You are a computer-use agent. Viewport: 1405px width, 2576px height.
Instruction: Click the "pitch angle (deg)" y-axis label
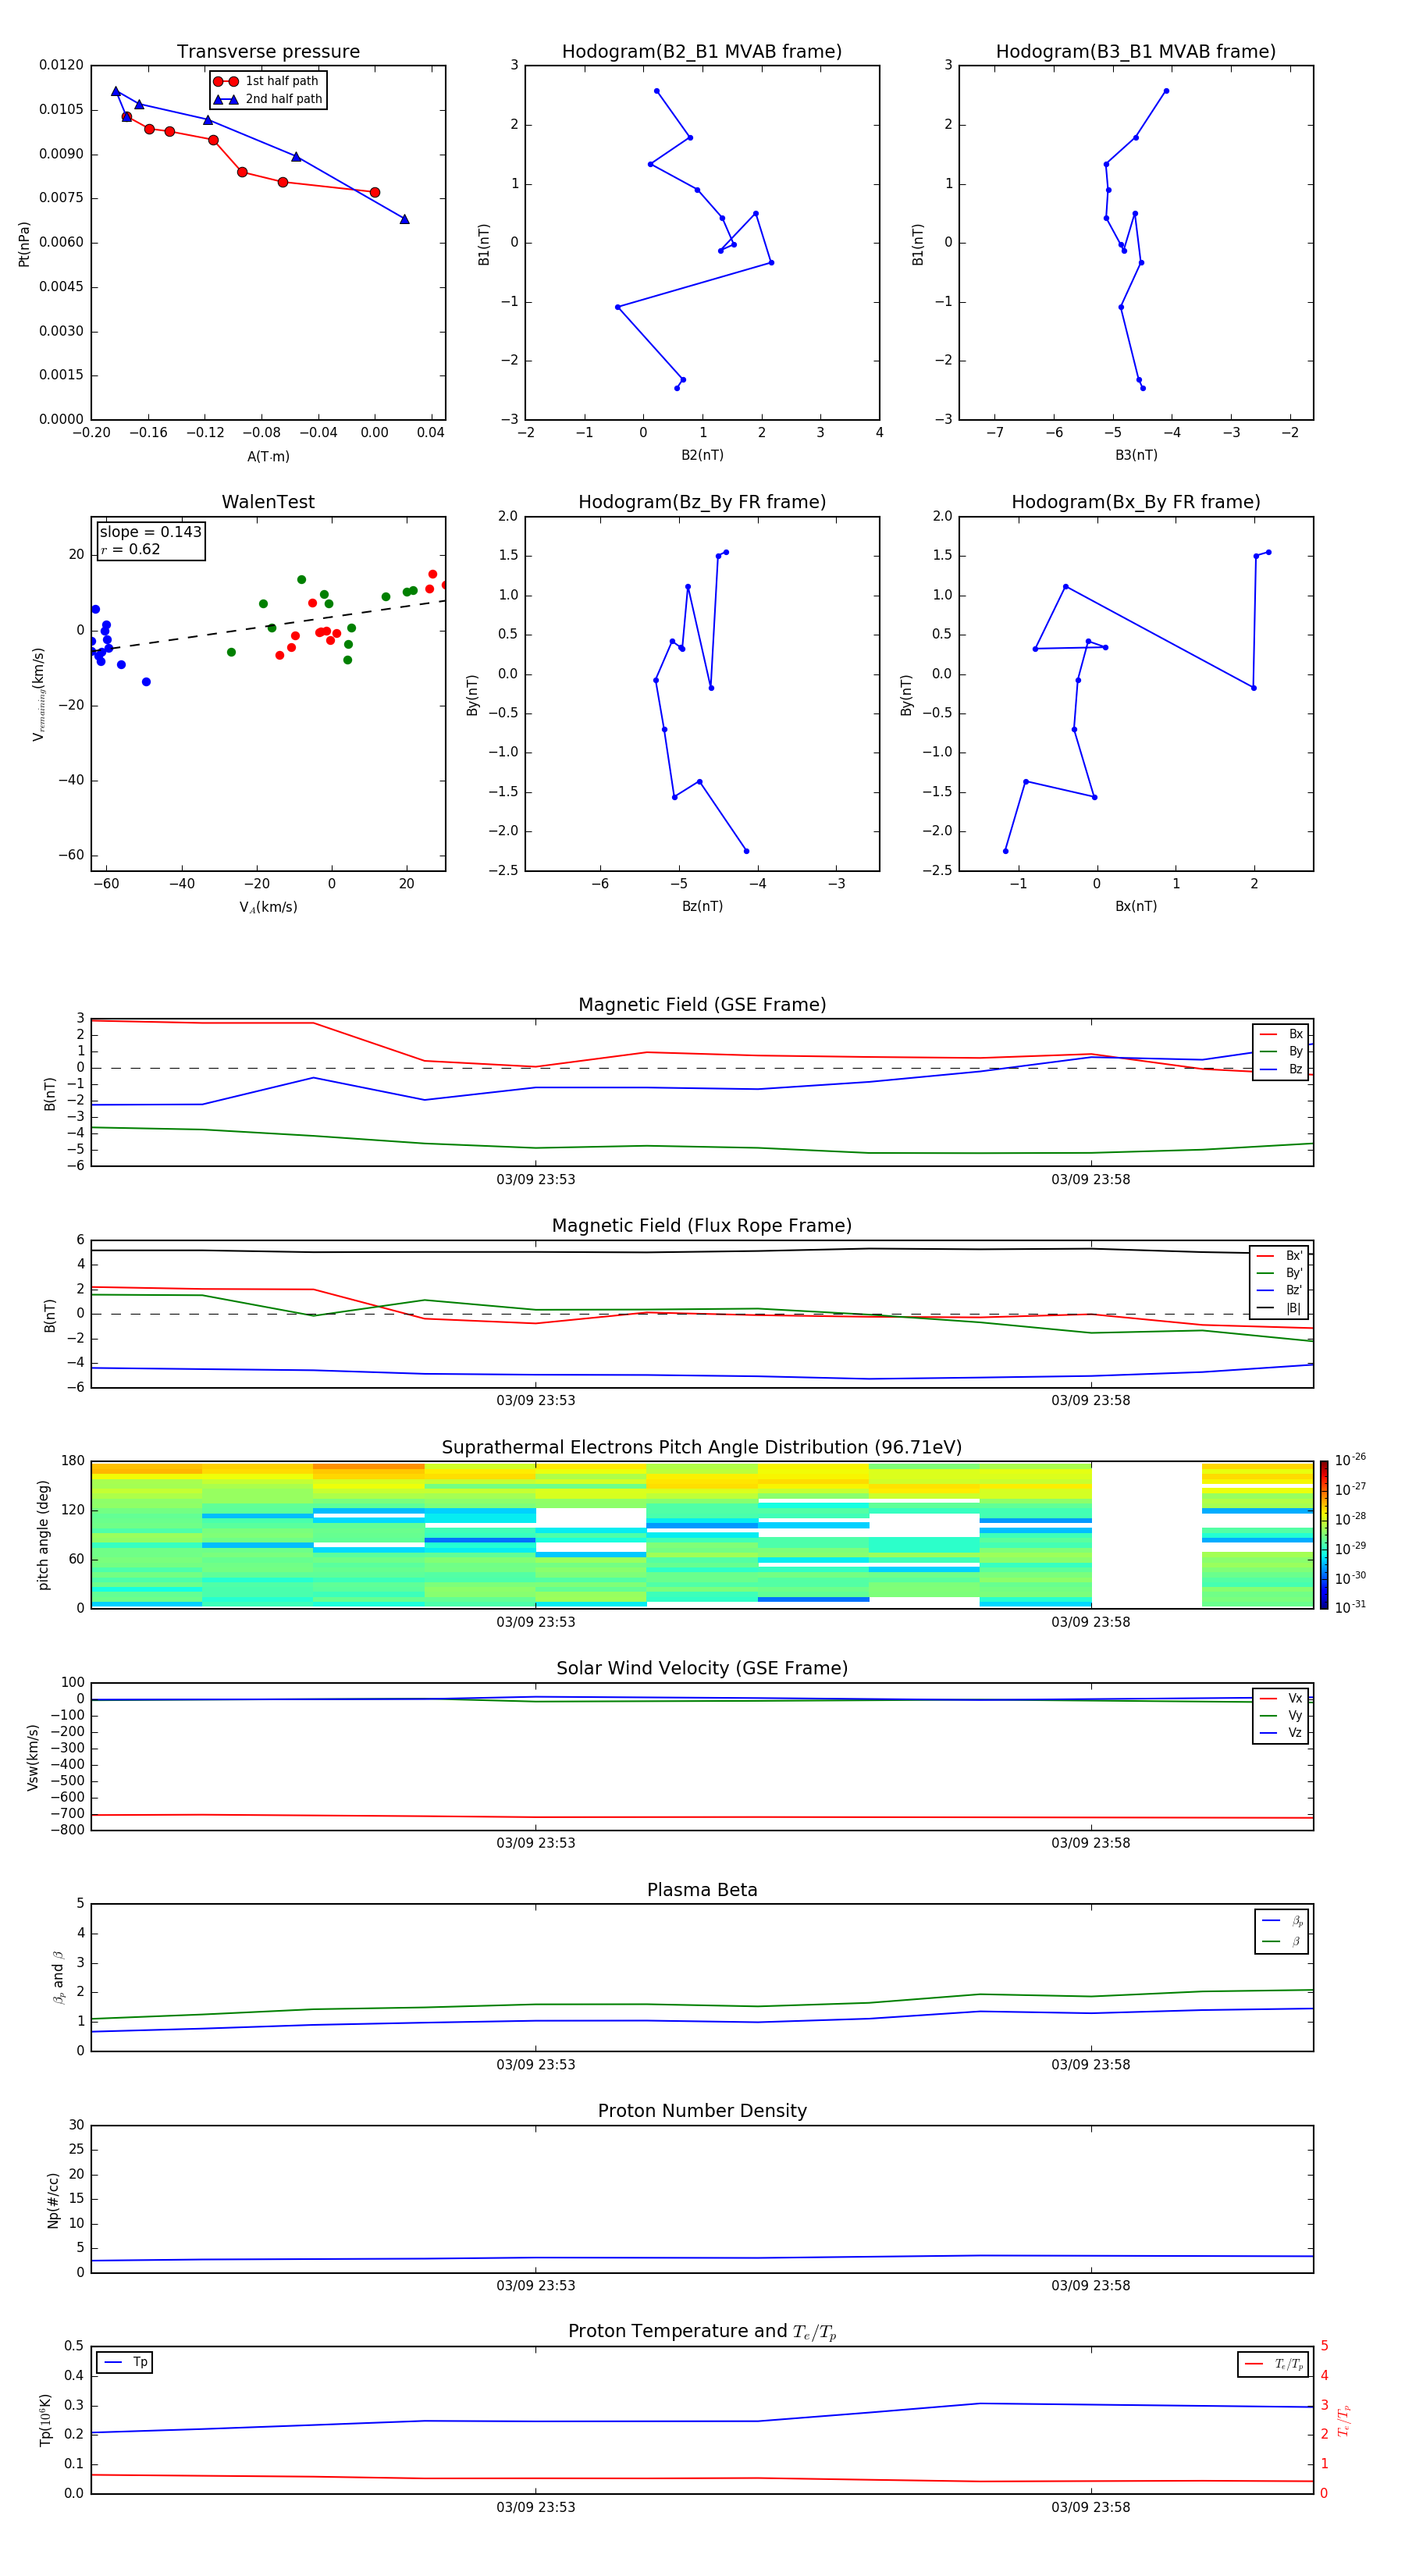click(x=43, y=1535)
